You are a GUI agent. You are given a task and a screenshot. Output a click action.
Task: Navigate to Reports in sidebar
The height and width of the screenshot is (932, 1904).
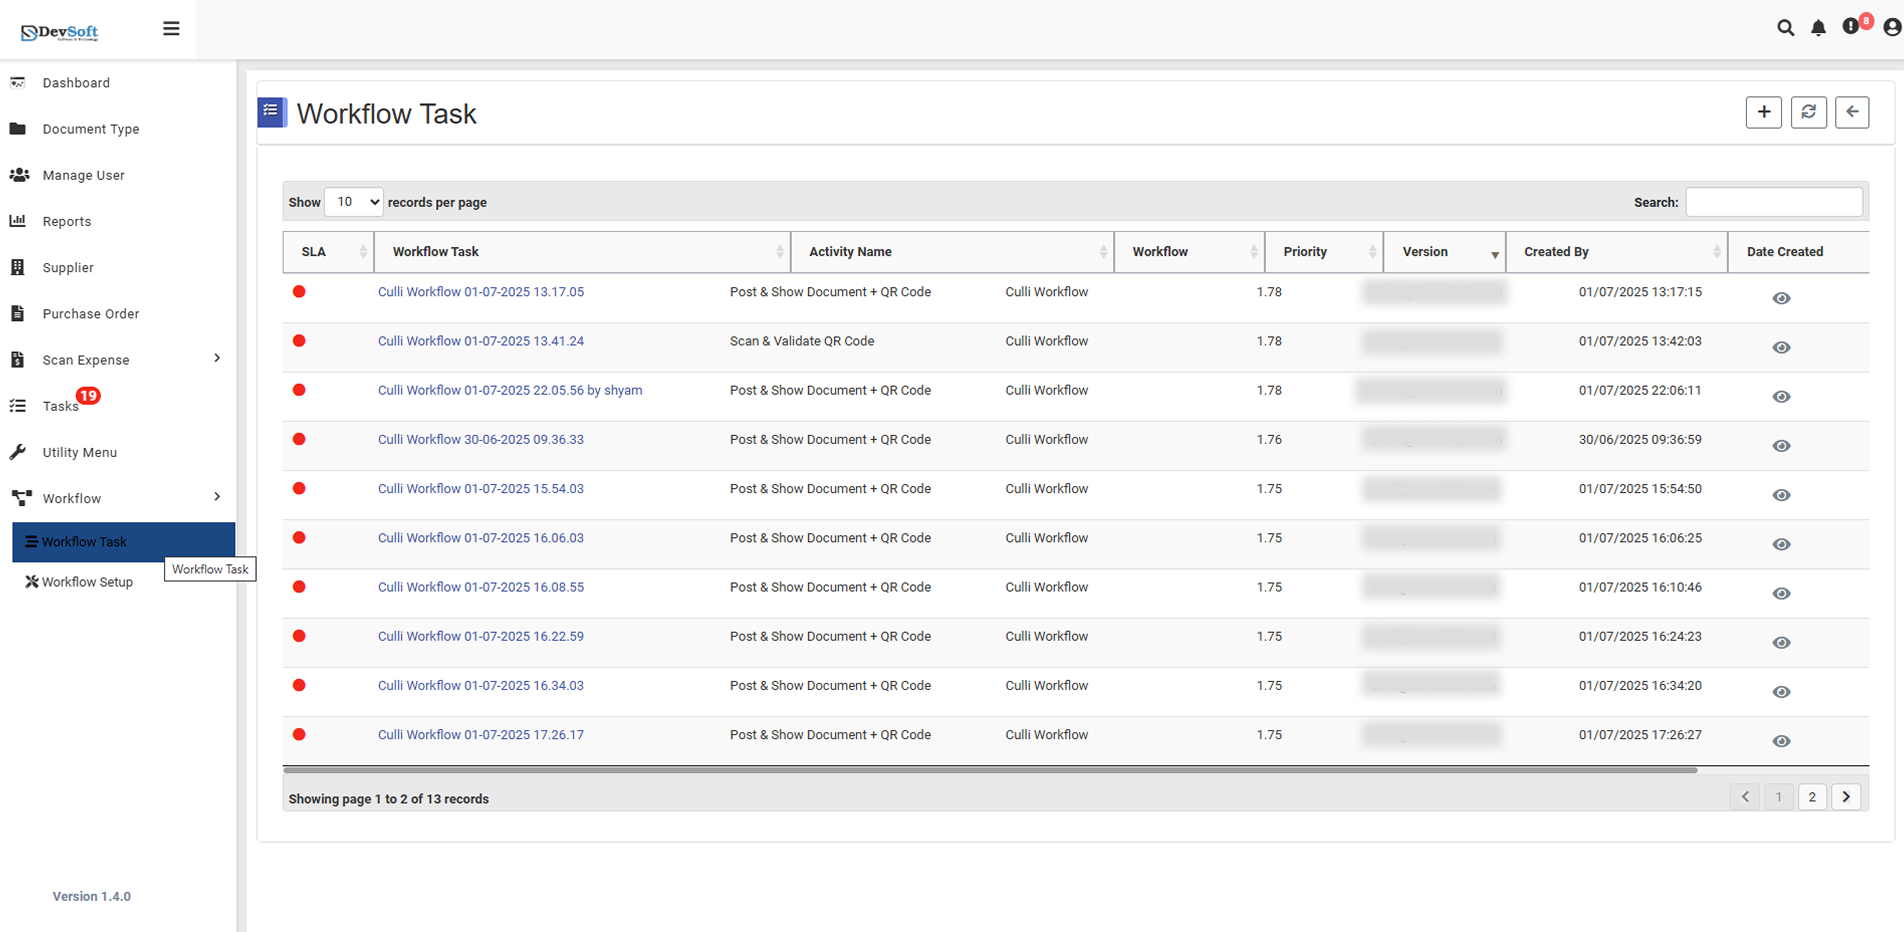pyautogui.click(x=65, y=221)
